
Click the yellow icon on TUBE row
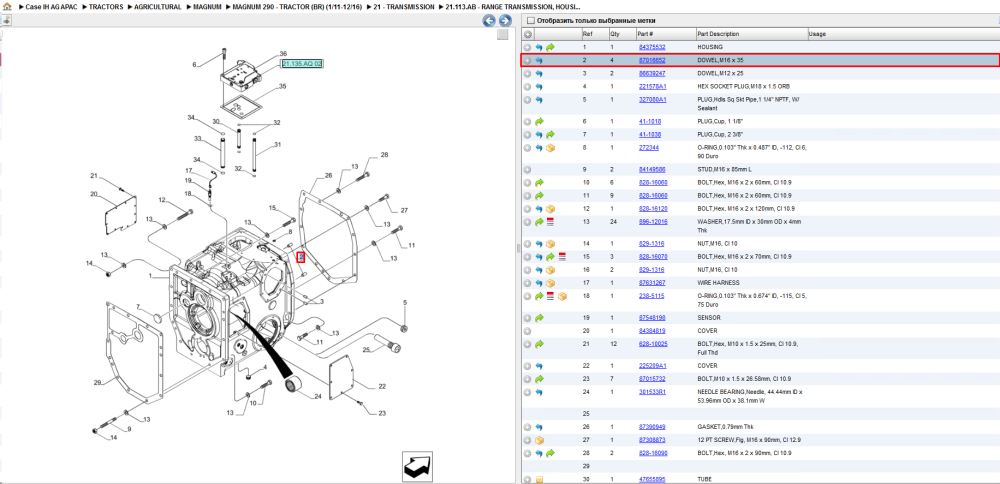539,480
